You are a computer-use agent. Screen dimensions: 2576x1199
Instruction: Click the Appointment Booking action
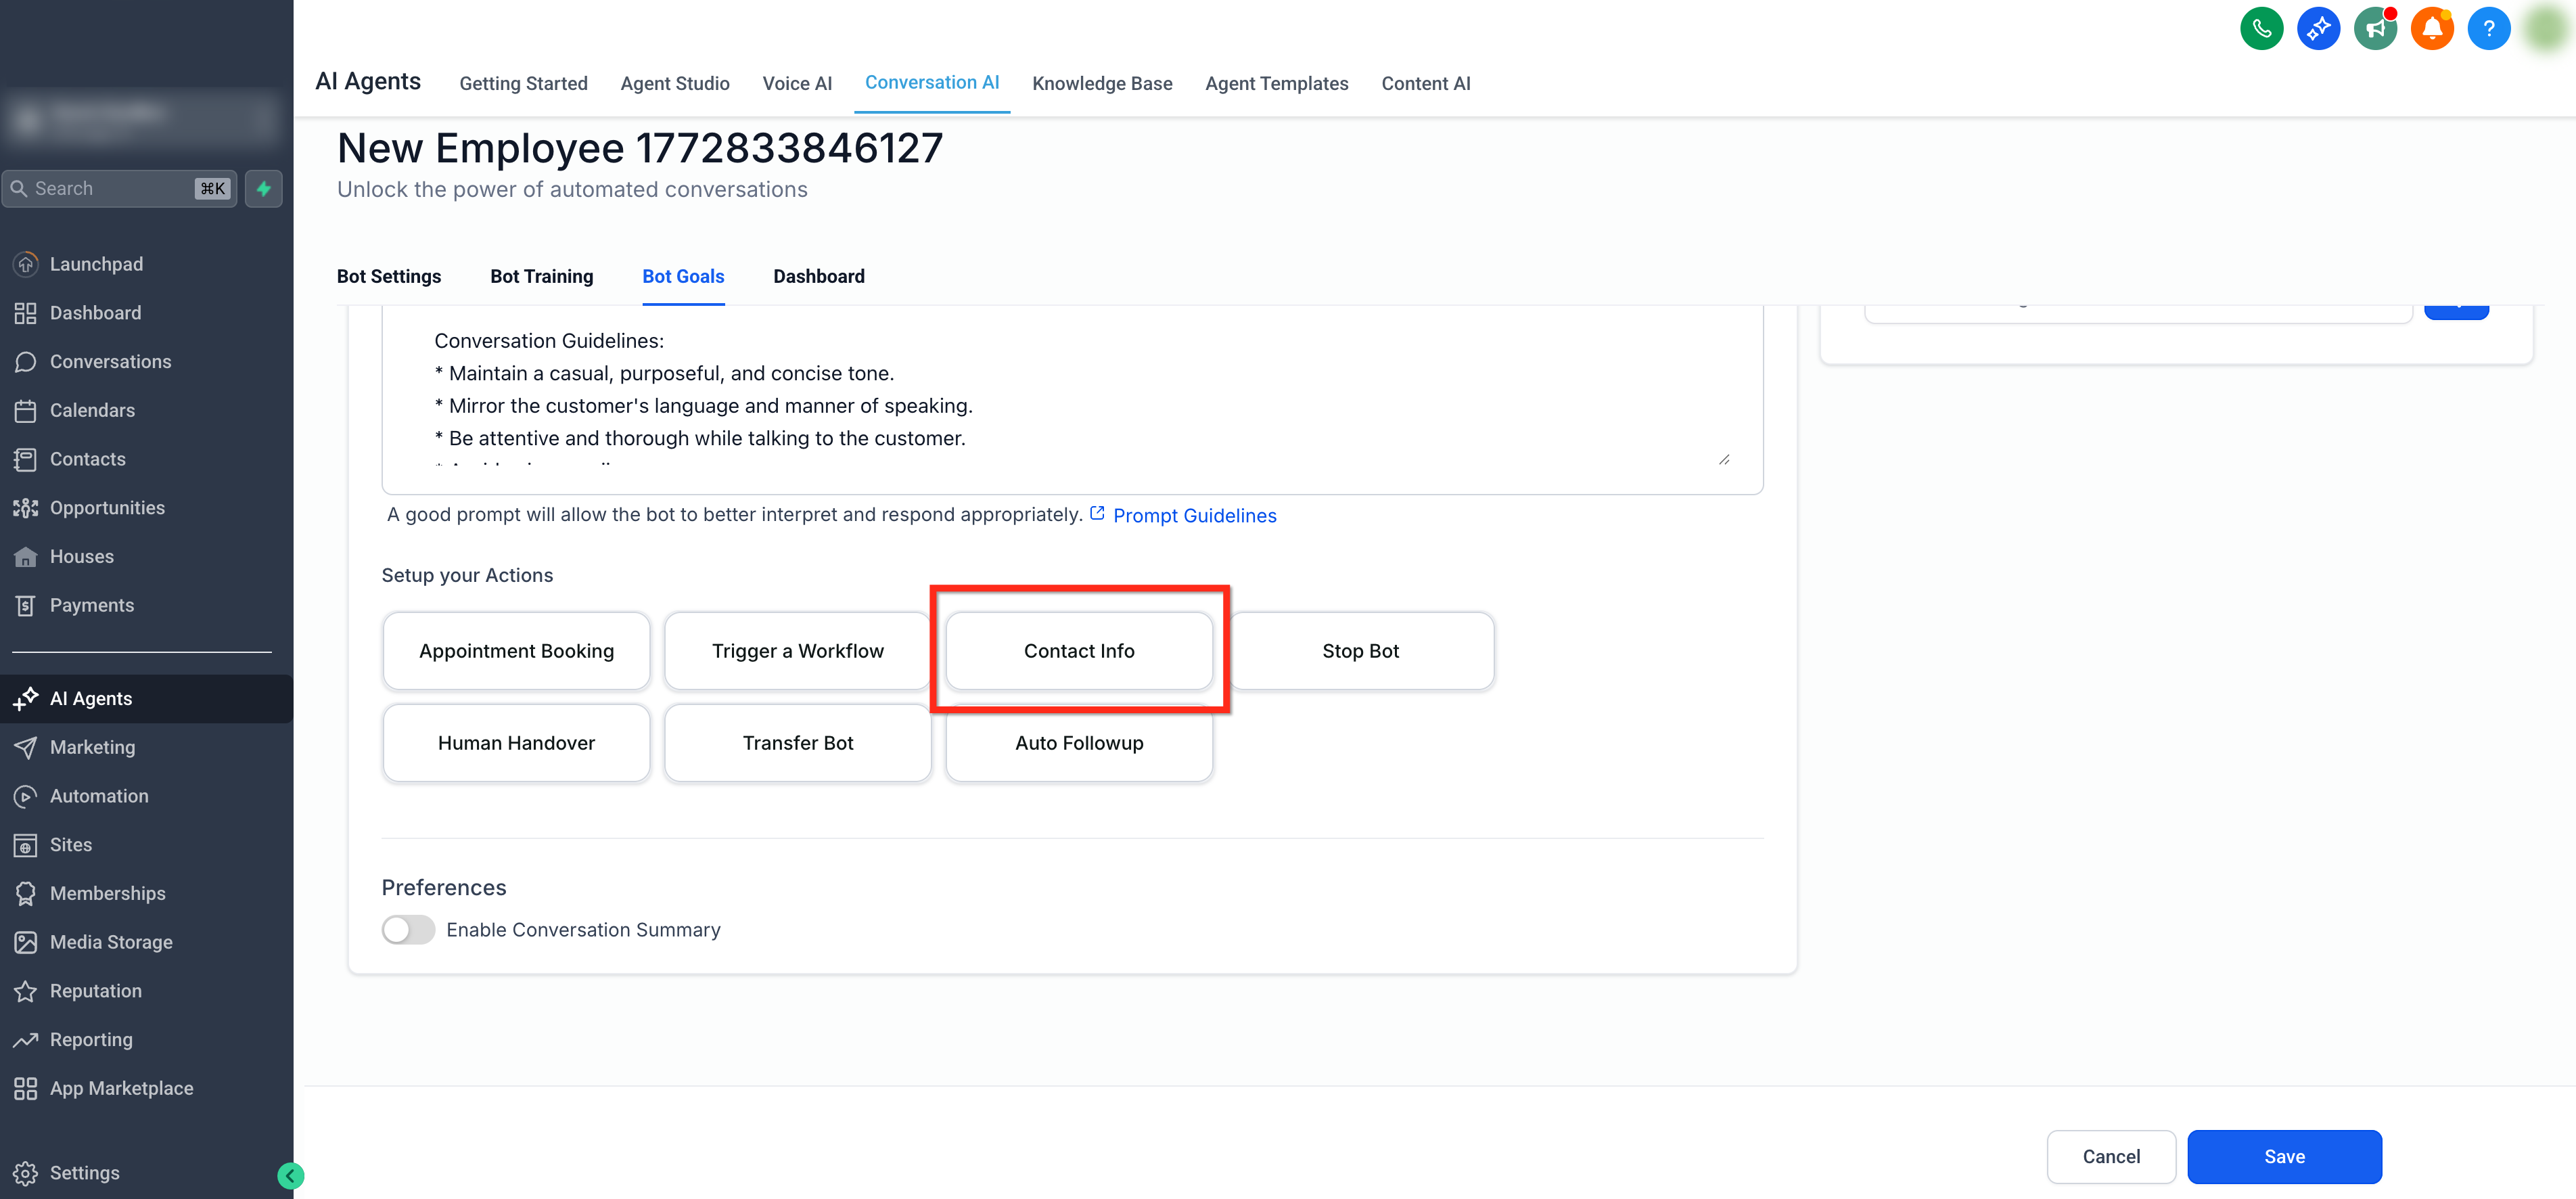coord(516,651)
